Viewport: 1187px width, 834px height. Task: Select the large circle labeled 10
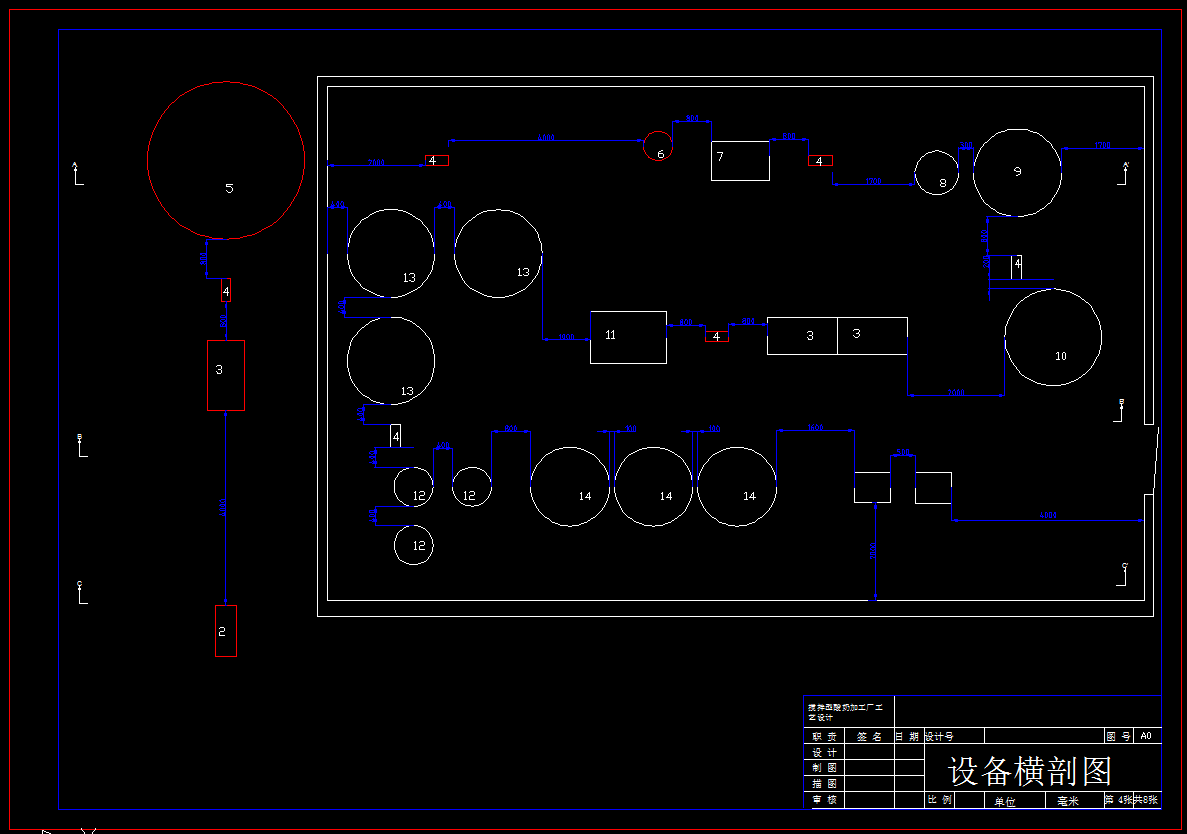tap(1053, 338)
